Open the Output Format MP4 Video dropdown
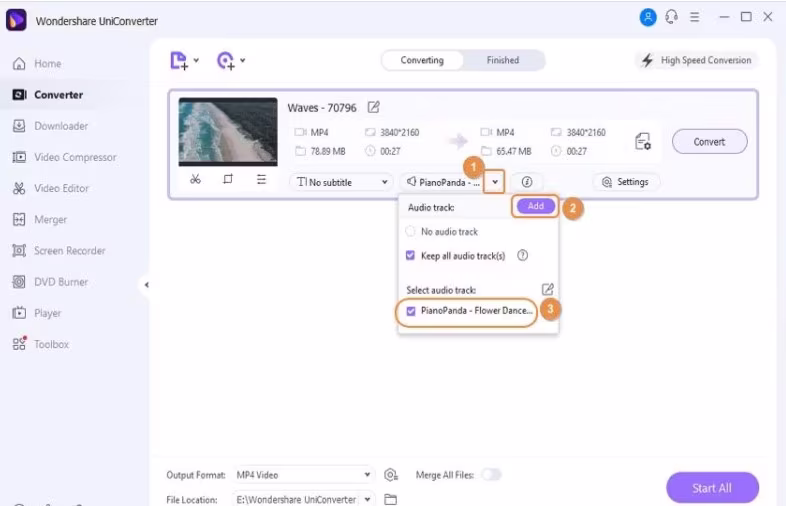Viewport: 786px width, 506px height. pyautogui.click(x=303, y=475)
